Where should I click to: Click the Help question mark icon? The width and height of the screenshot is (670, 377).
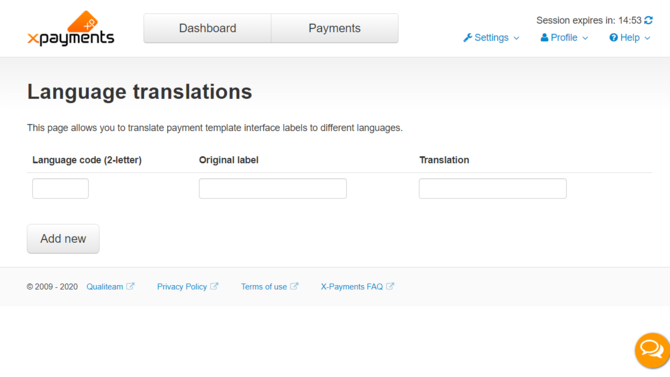(x=613, y=38)
